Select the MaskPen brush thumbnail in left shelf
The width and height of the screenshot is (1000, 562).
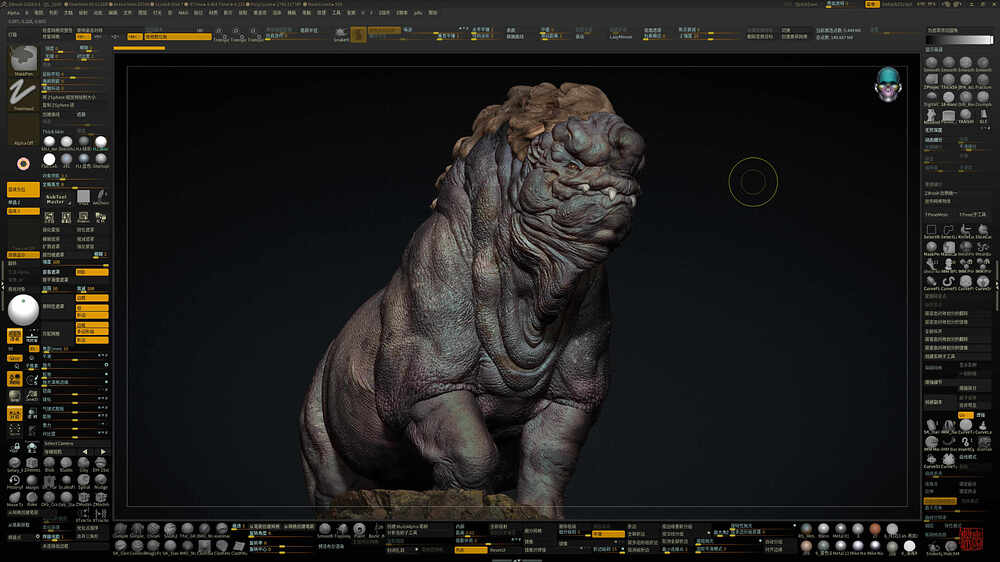(x=24, y=60)
